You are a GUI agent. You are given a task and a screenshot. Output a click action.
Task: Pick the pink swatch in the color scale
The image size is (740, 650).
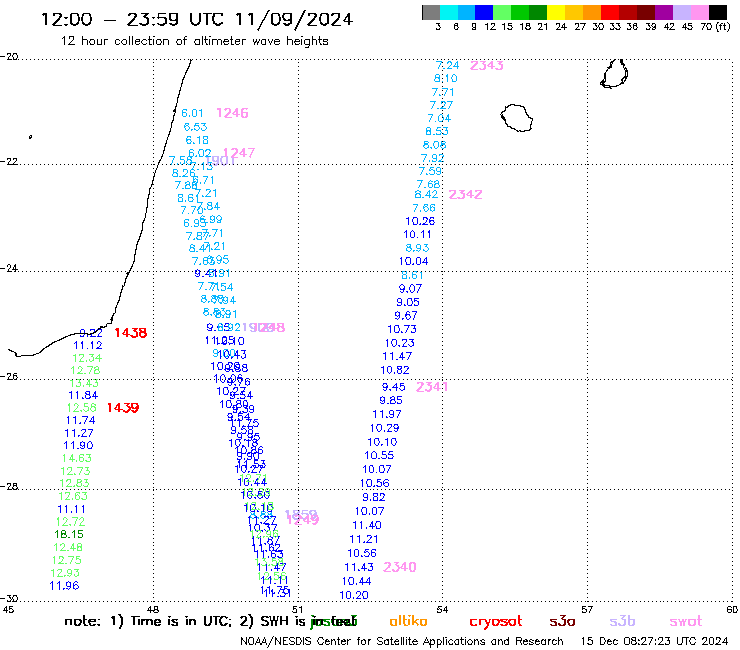[x=700, y=12]
